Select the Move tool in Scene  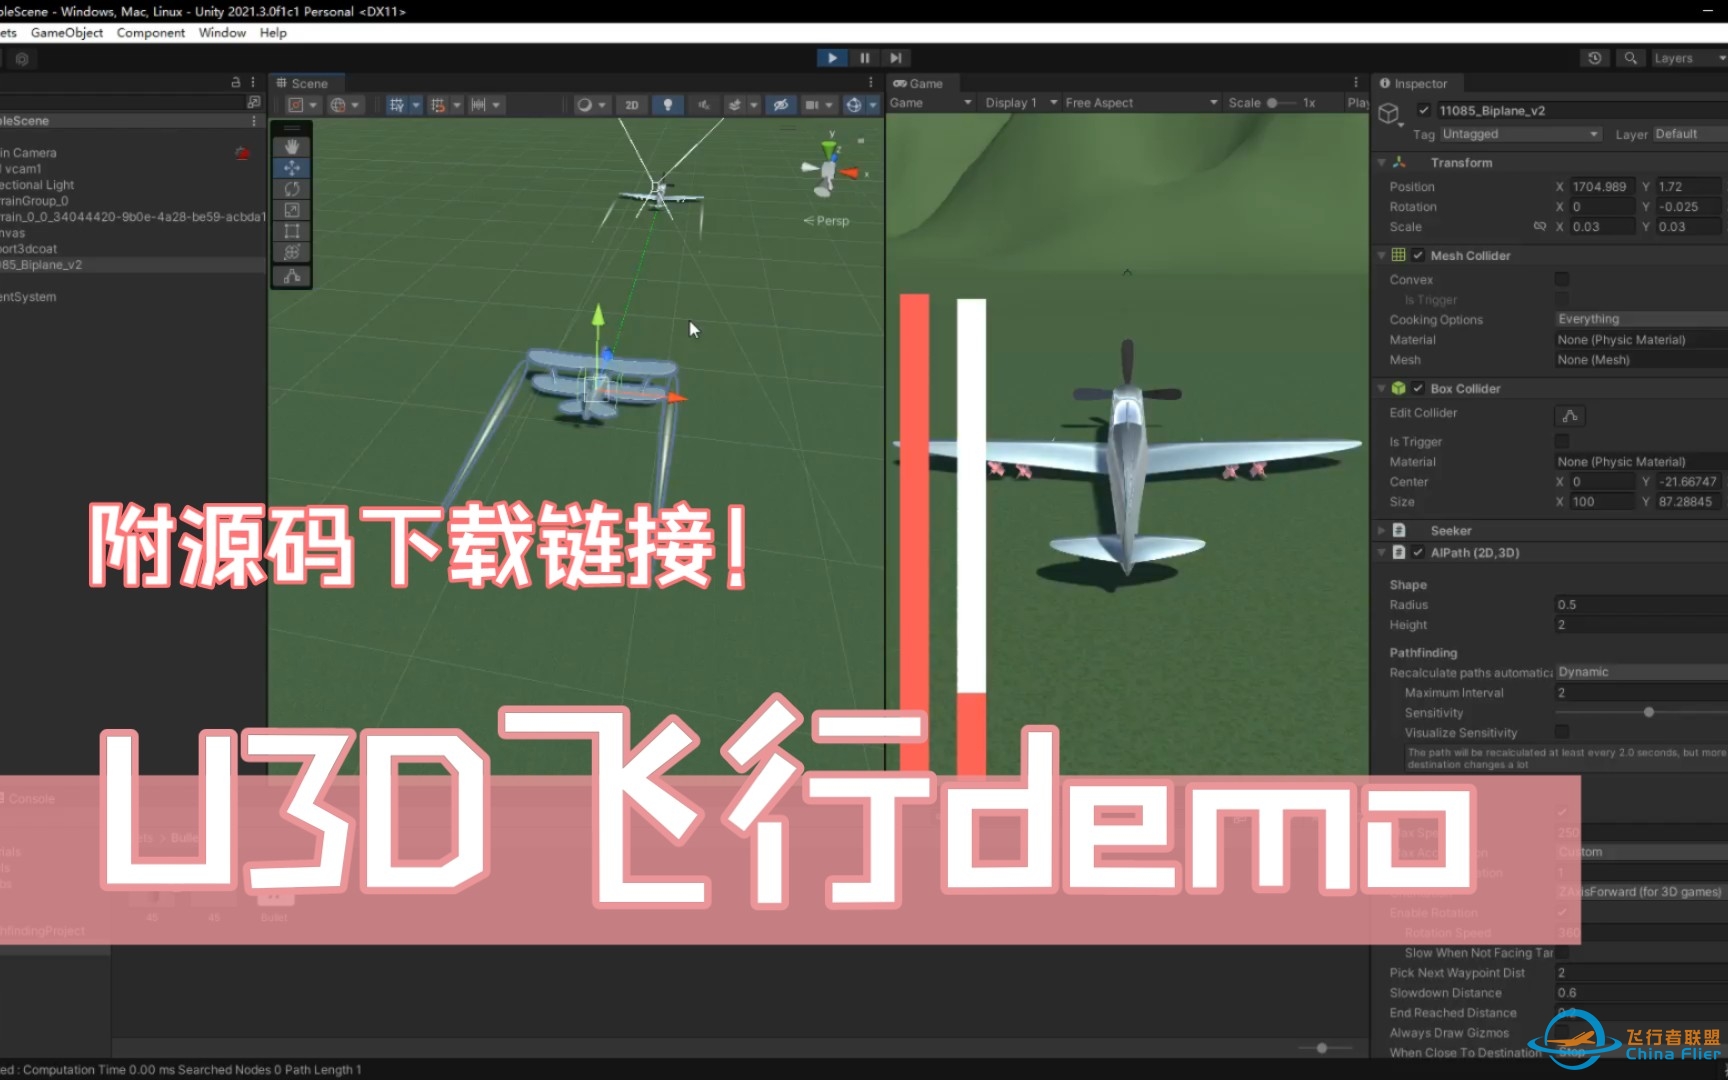292,168
